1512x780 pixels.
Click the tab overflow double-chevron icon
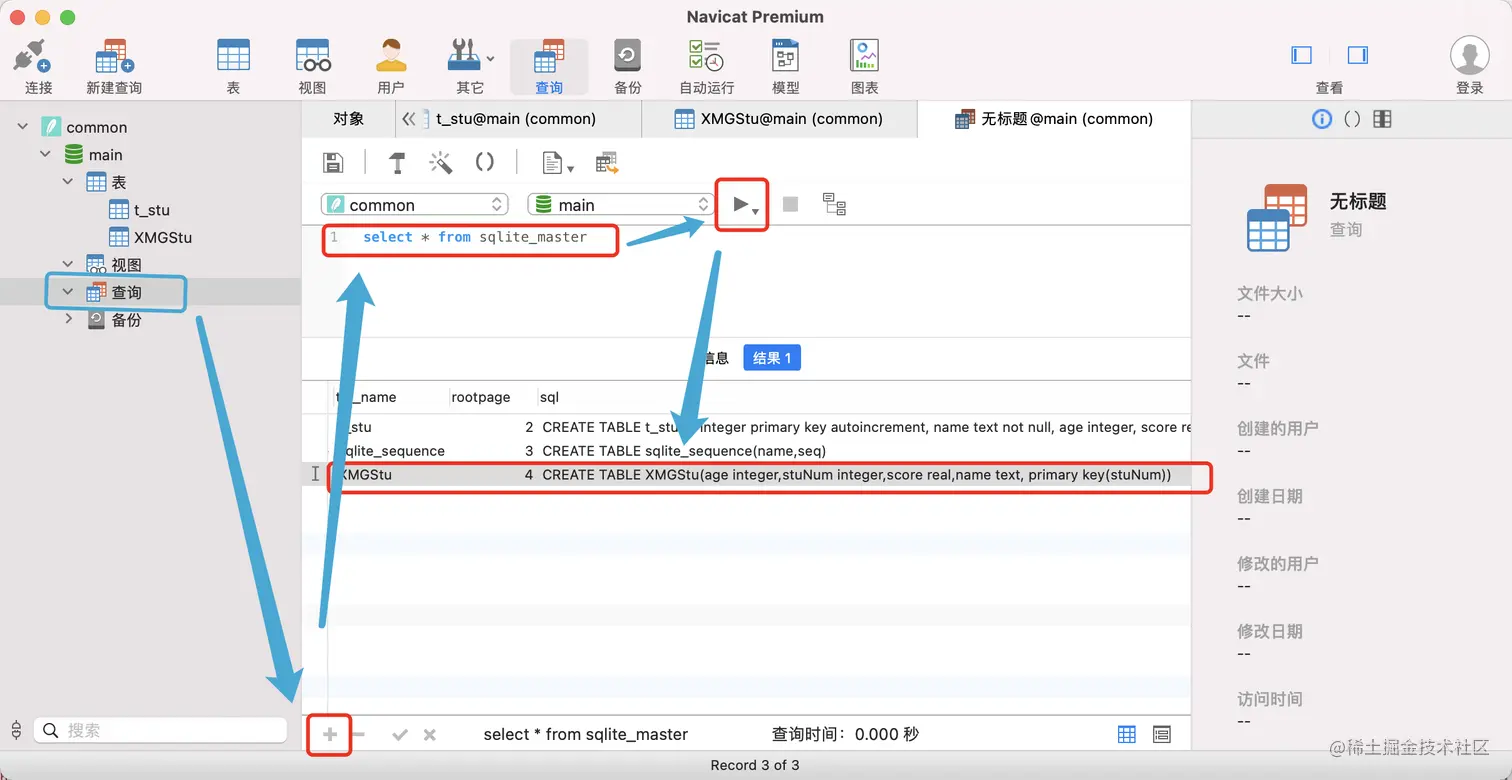[408, 119]
